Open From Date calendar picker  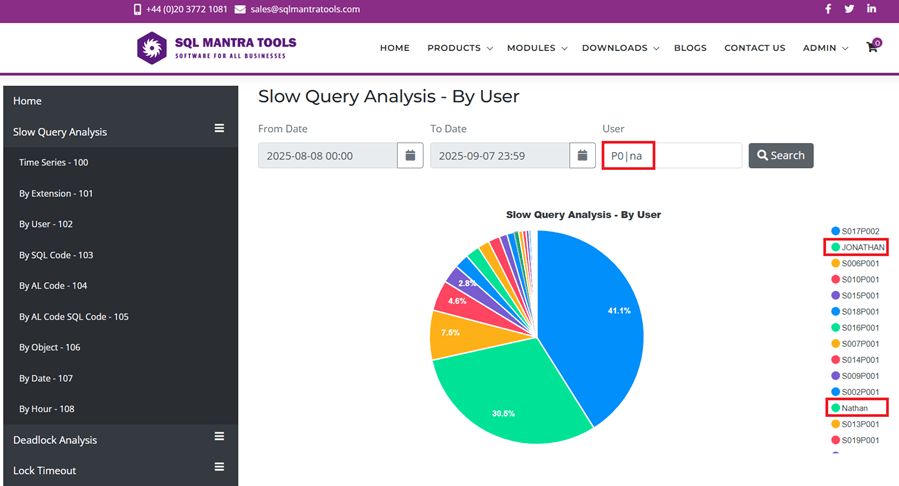[x=411, y=155]
